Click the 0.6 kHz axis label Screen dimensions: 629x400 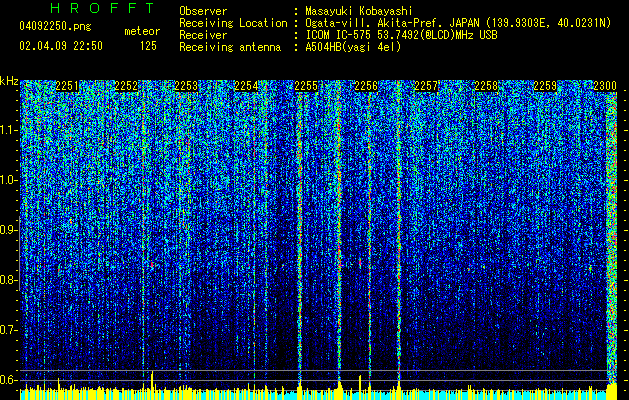tap(9, 380)
